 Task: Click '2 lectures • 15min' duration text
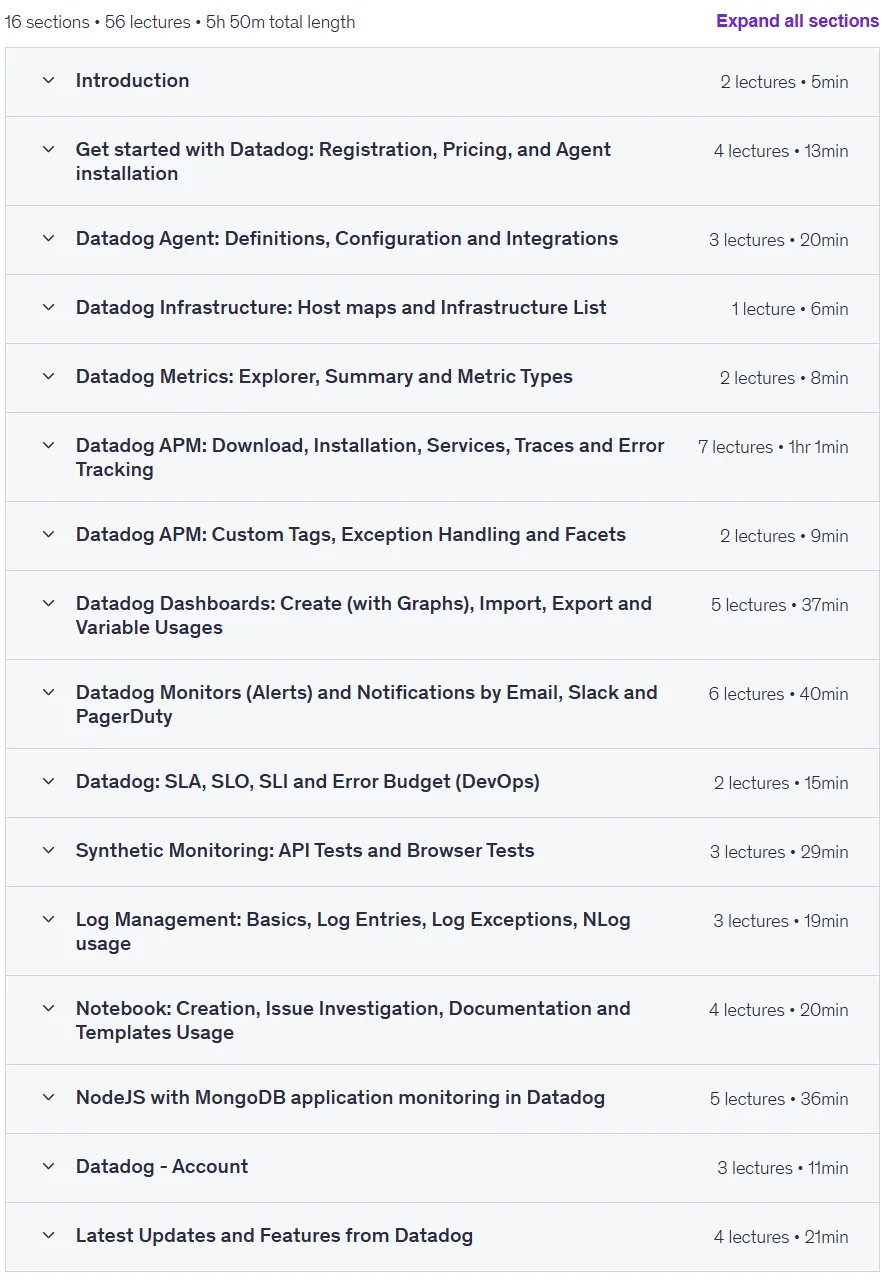point(781,783)
